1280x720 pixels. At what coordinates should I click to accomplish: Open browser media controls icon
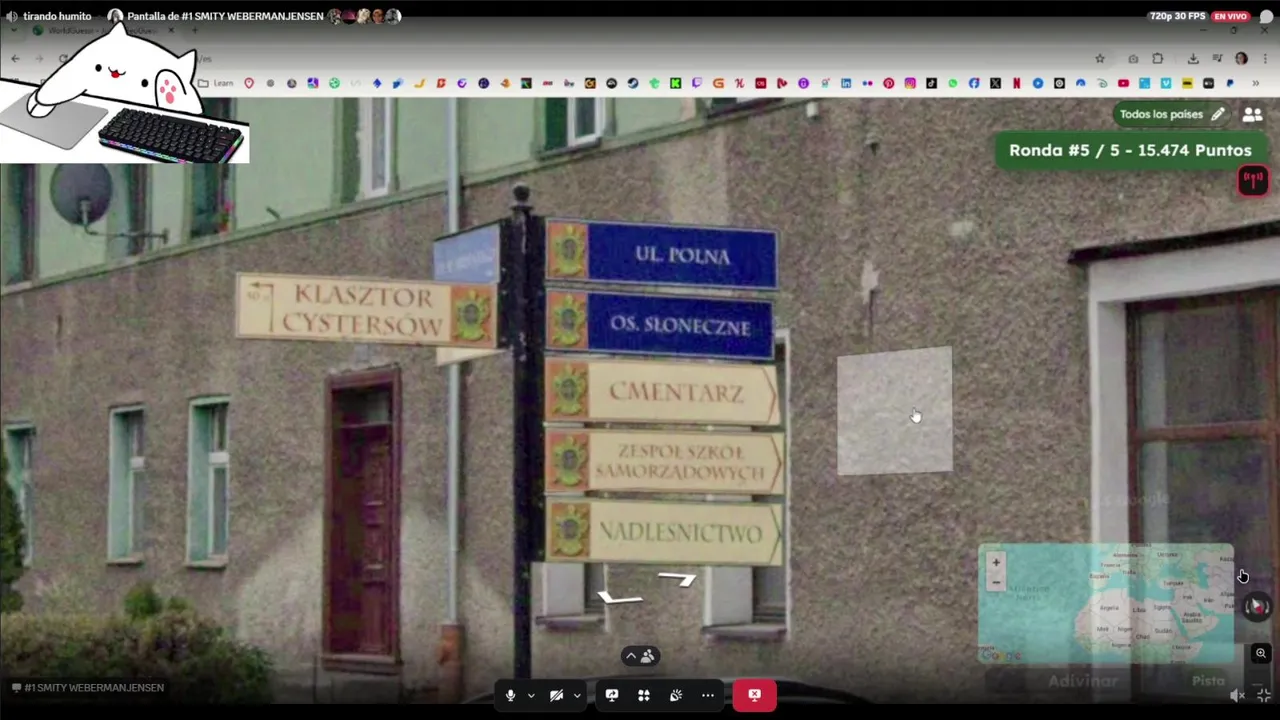point(1217,59)
